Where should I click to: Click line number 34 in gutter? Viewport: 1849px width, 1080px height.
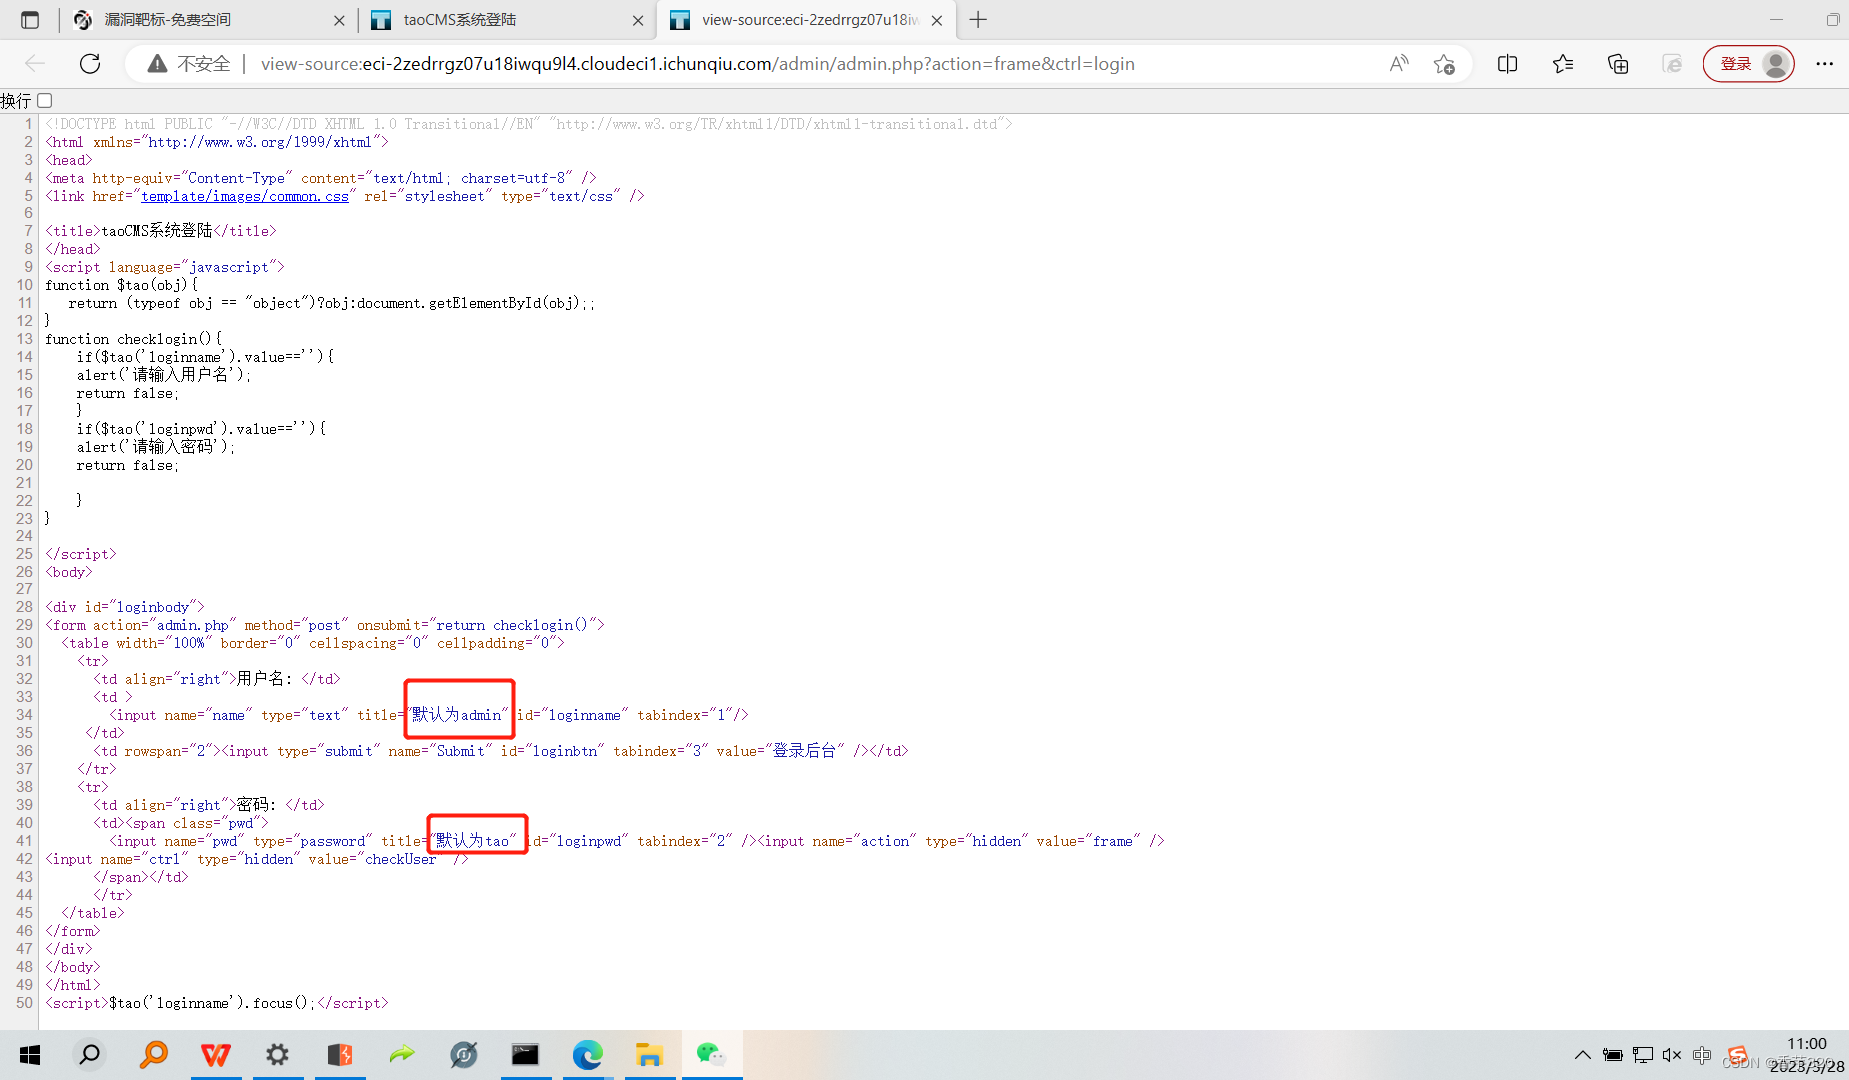[x=24, y=715]
